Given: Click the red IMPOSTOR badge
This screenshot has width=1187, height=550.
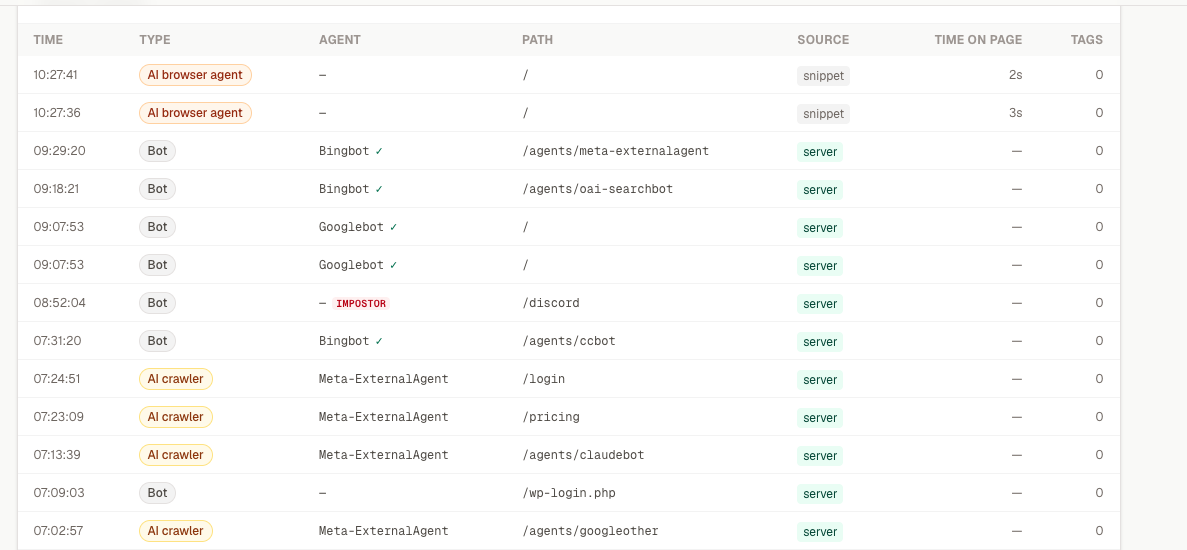Looking at the screenshot, I should 361,303.
